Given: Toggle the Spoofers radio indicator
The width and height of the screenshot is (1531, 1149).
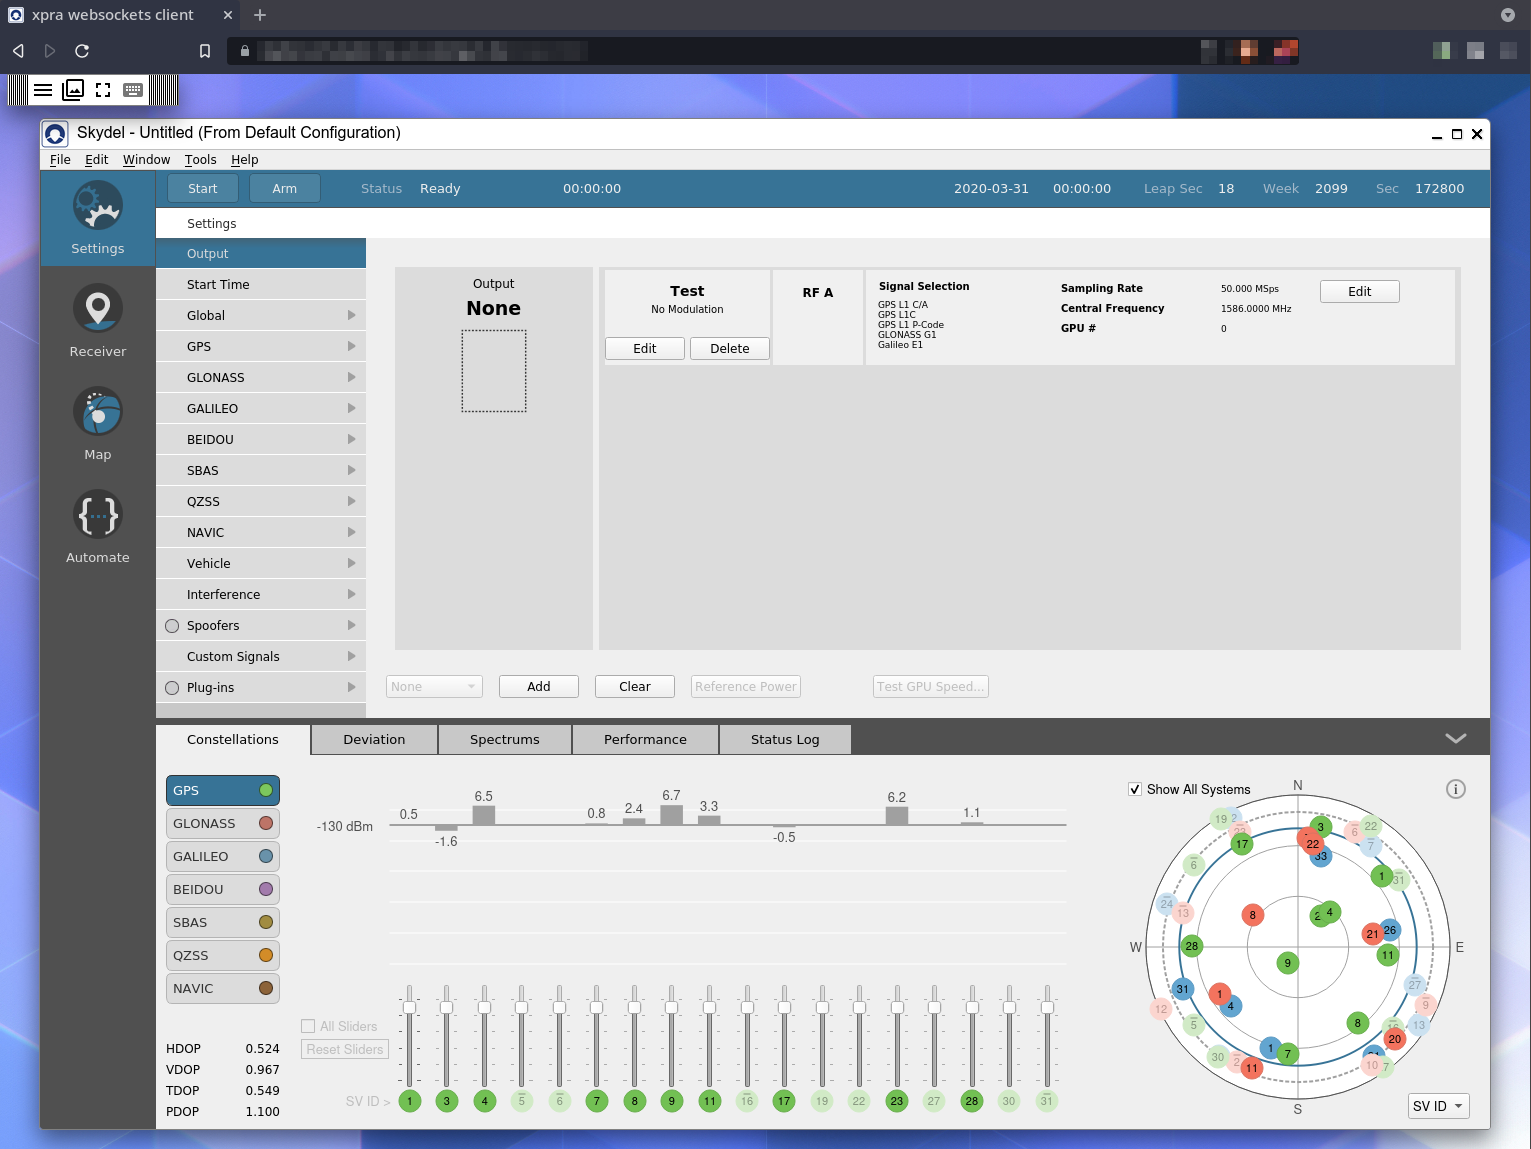Looking at the screenshot, I should pos(172,626).
